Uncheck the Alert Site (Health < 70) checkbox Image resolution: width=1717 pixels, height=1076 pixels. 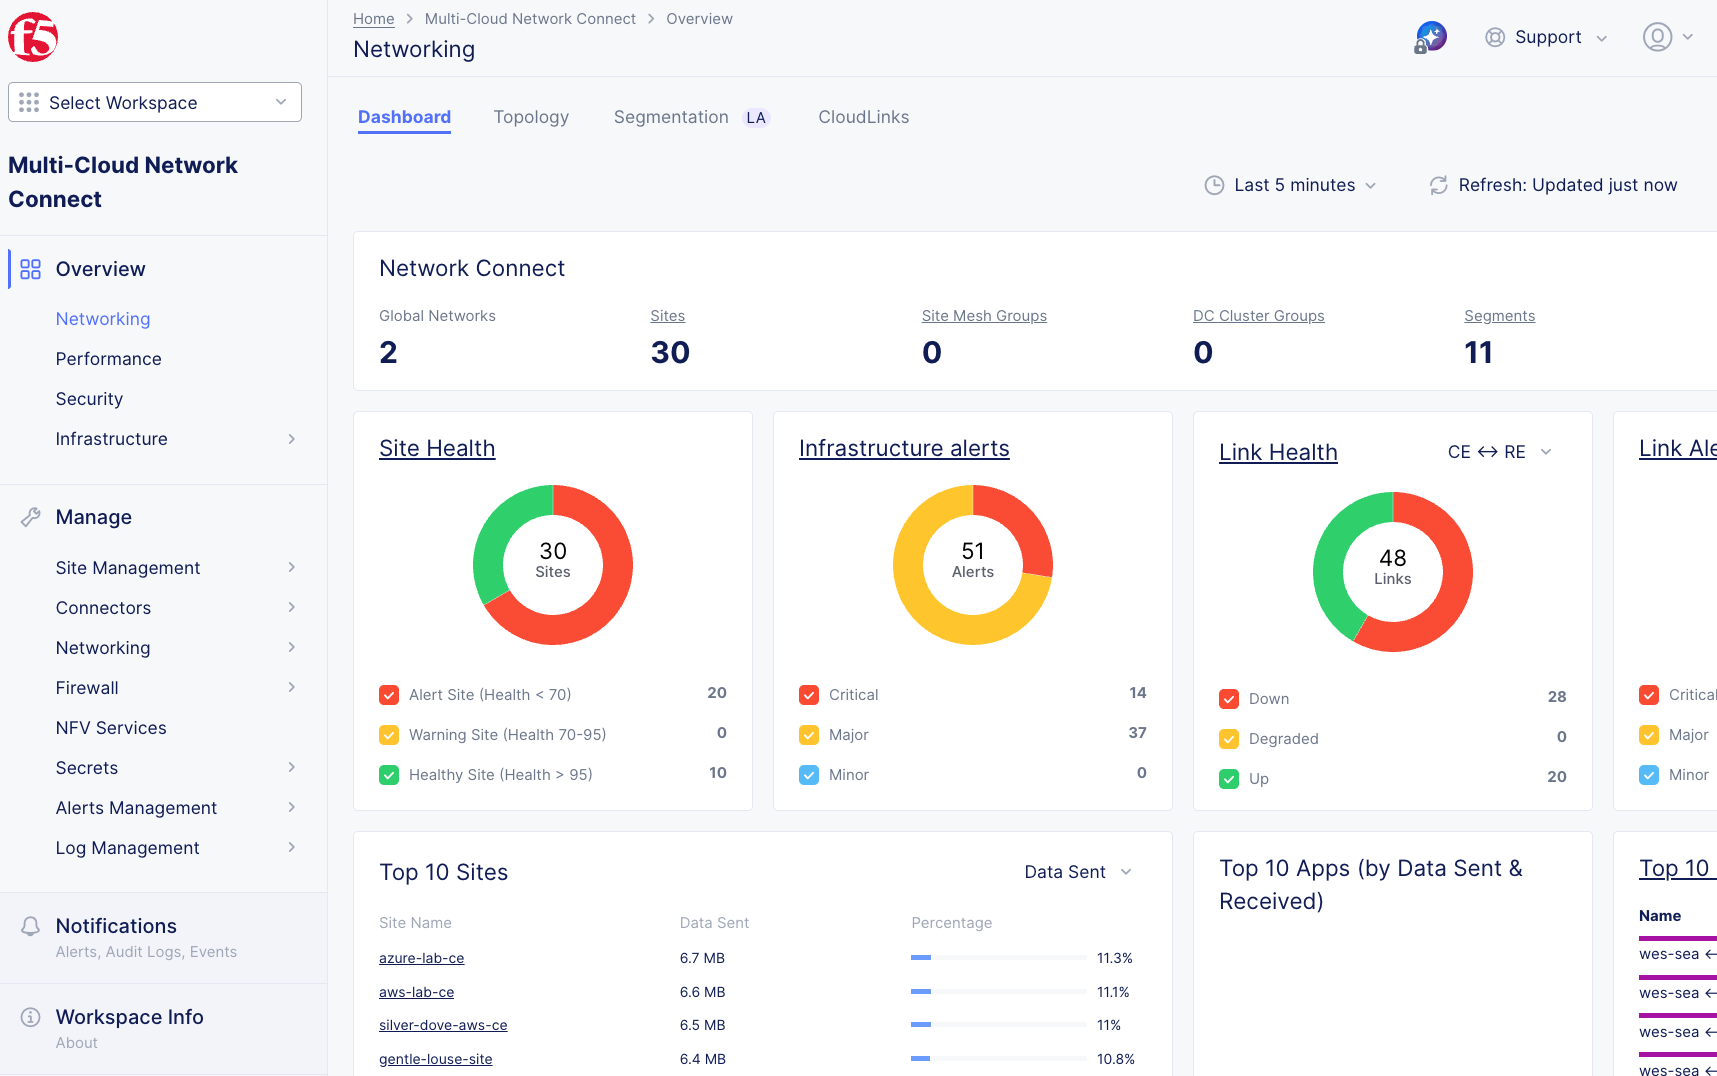[x=389, y=695]
